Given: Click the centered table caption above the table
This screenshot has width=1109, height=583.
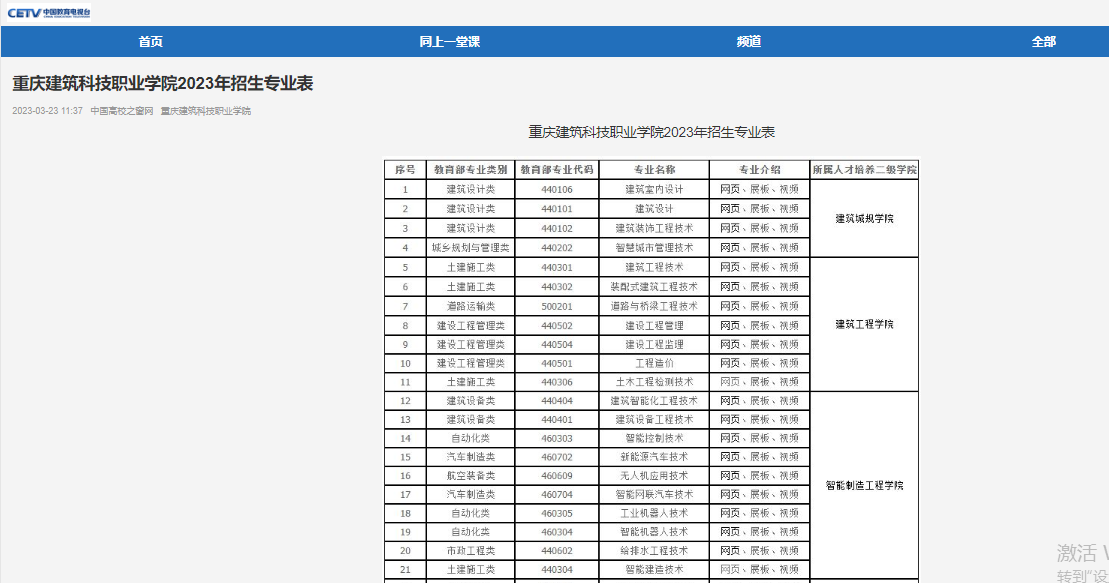Looking at the screenshot, I should [x=652, y=132].
